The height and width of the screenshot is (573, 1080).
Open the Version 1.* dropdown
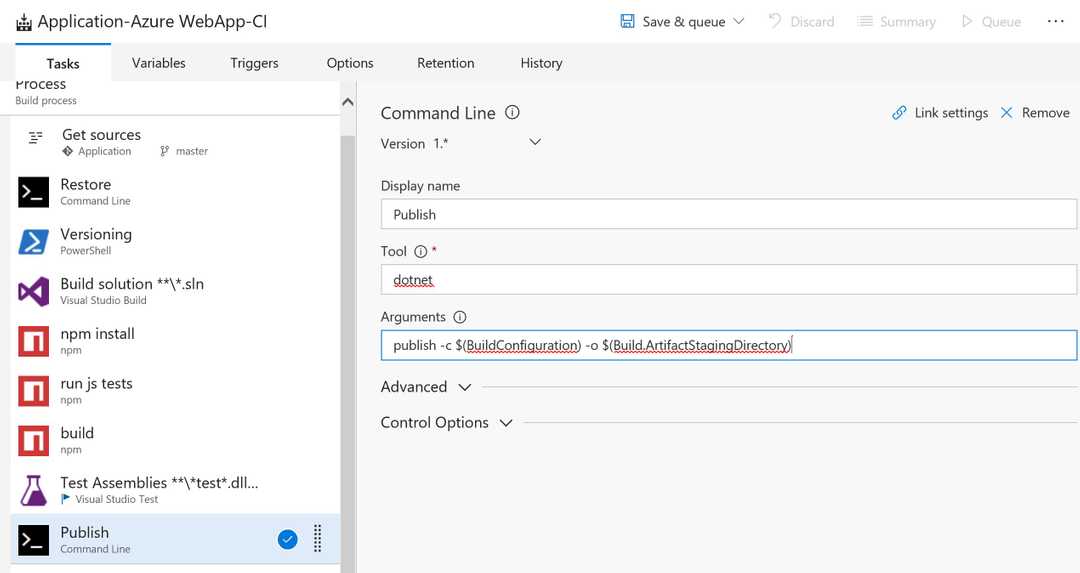(535, 142)
